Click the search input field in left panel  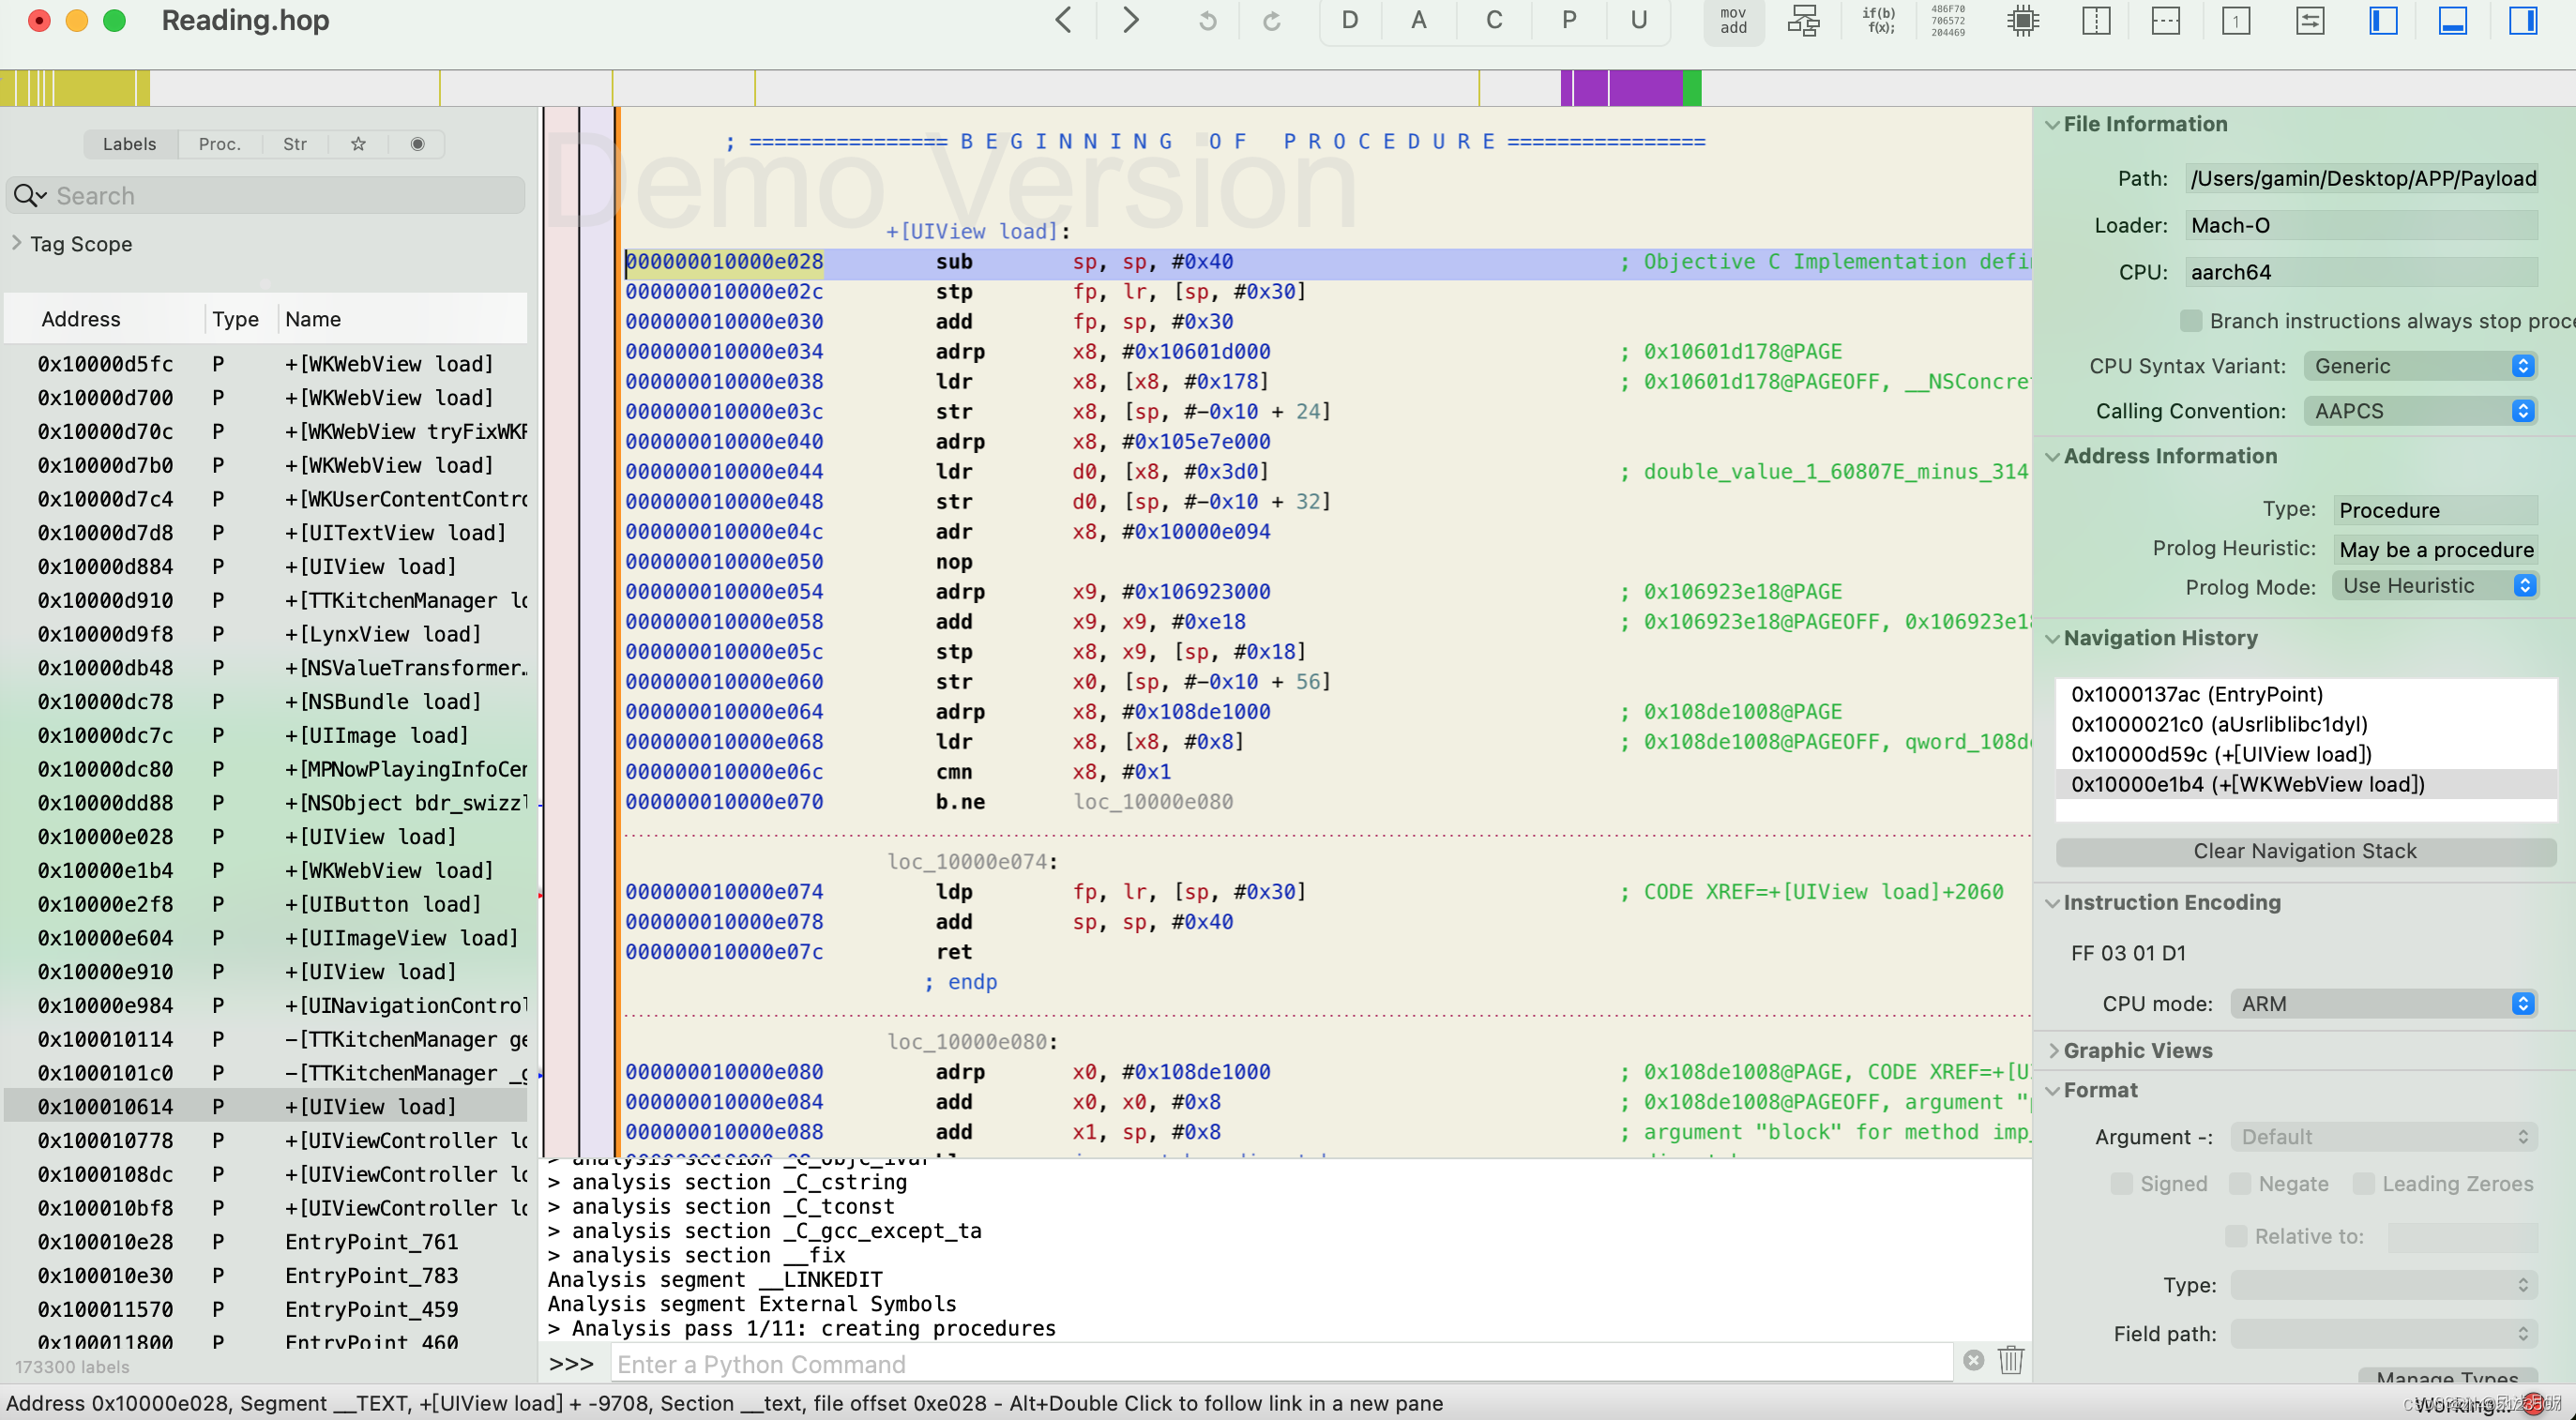[271, 194]
